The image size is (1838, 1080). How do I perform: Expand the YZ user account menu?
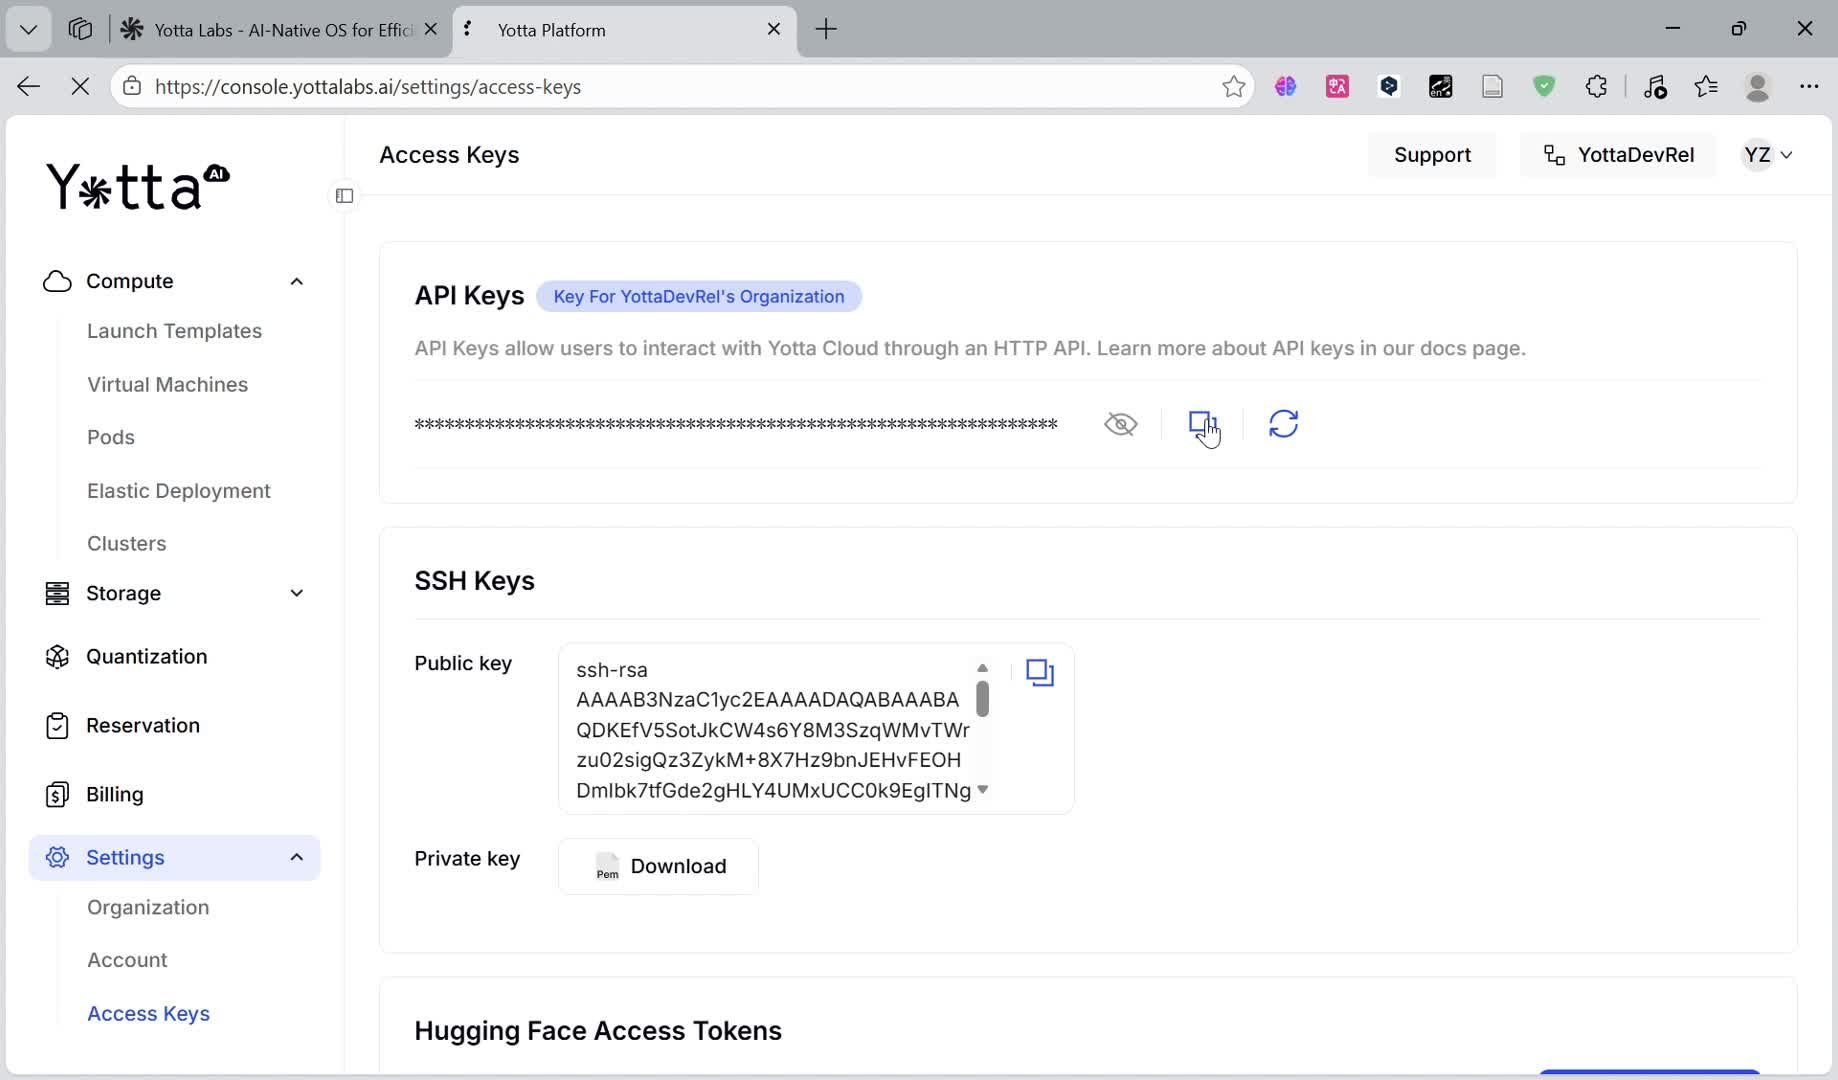click(x=1767, y=155)
